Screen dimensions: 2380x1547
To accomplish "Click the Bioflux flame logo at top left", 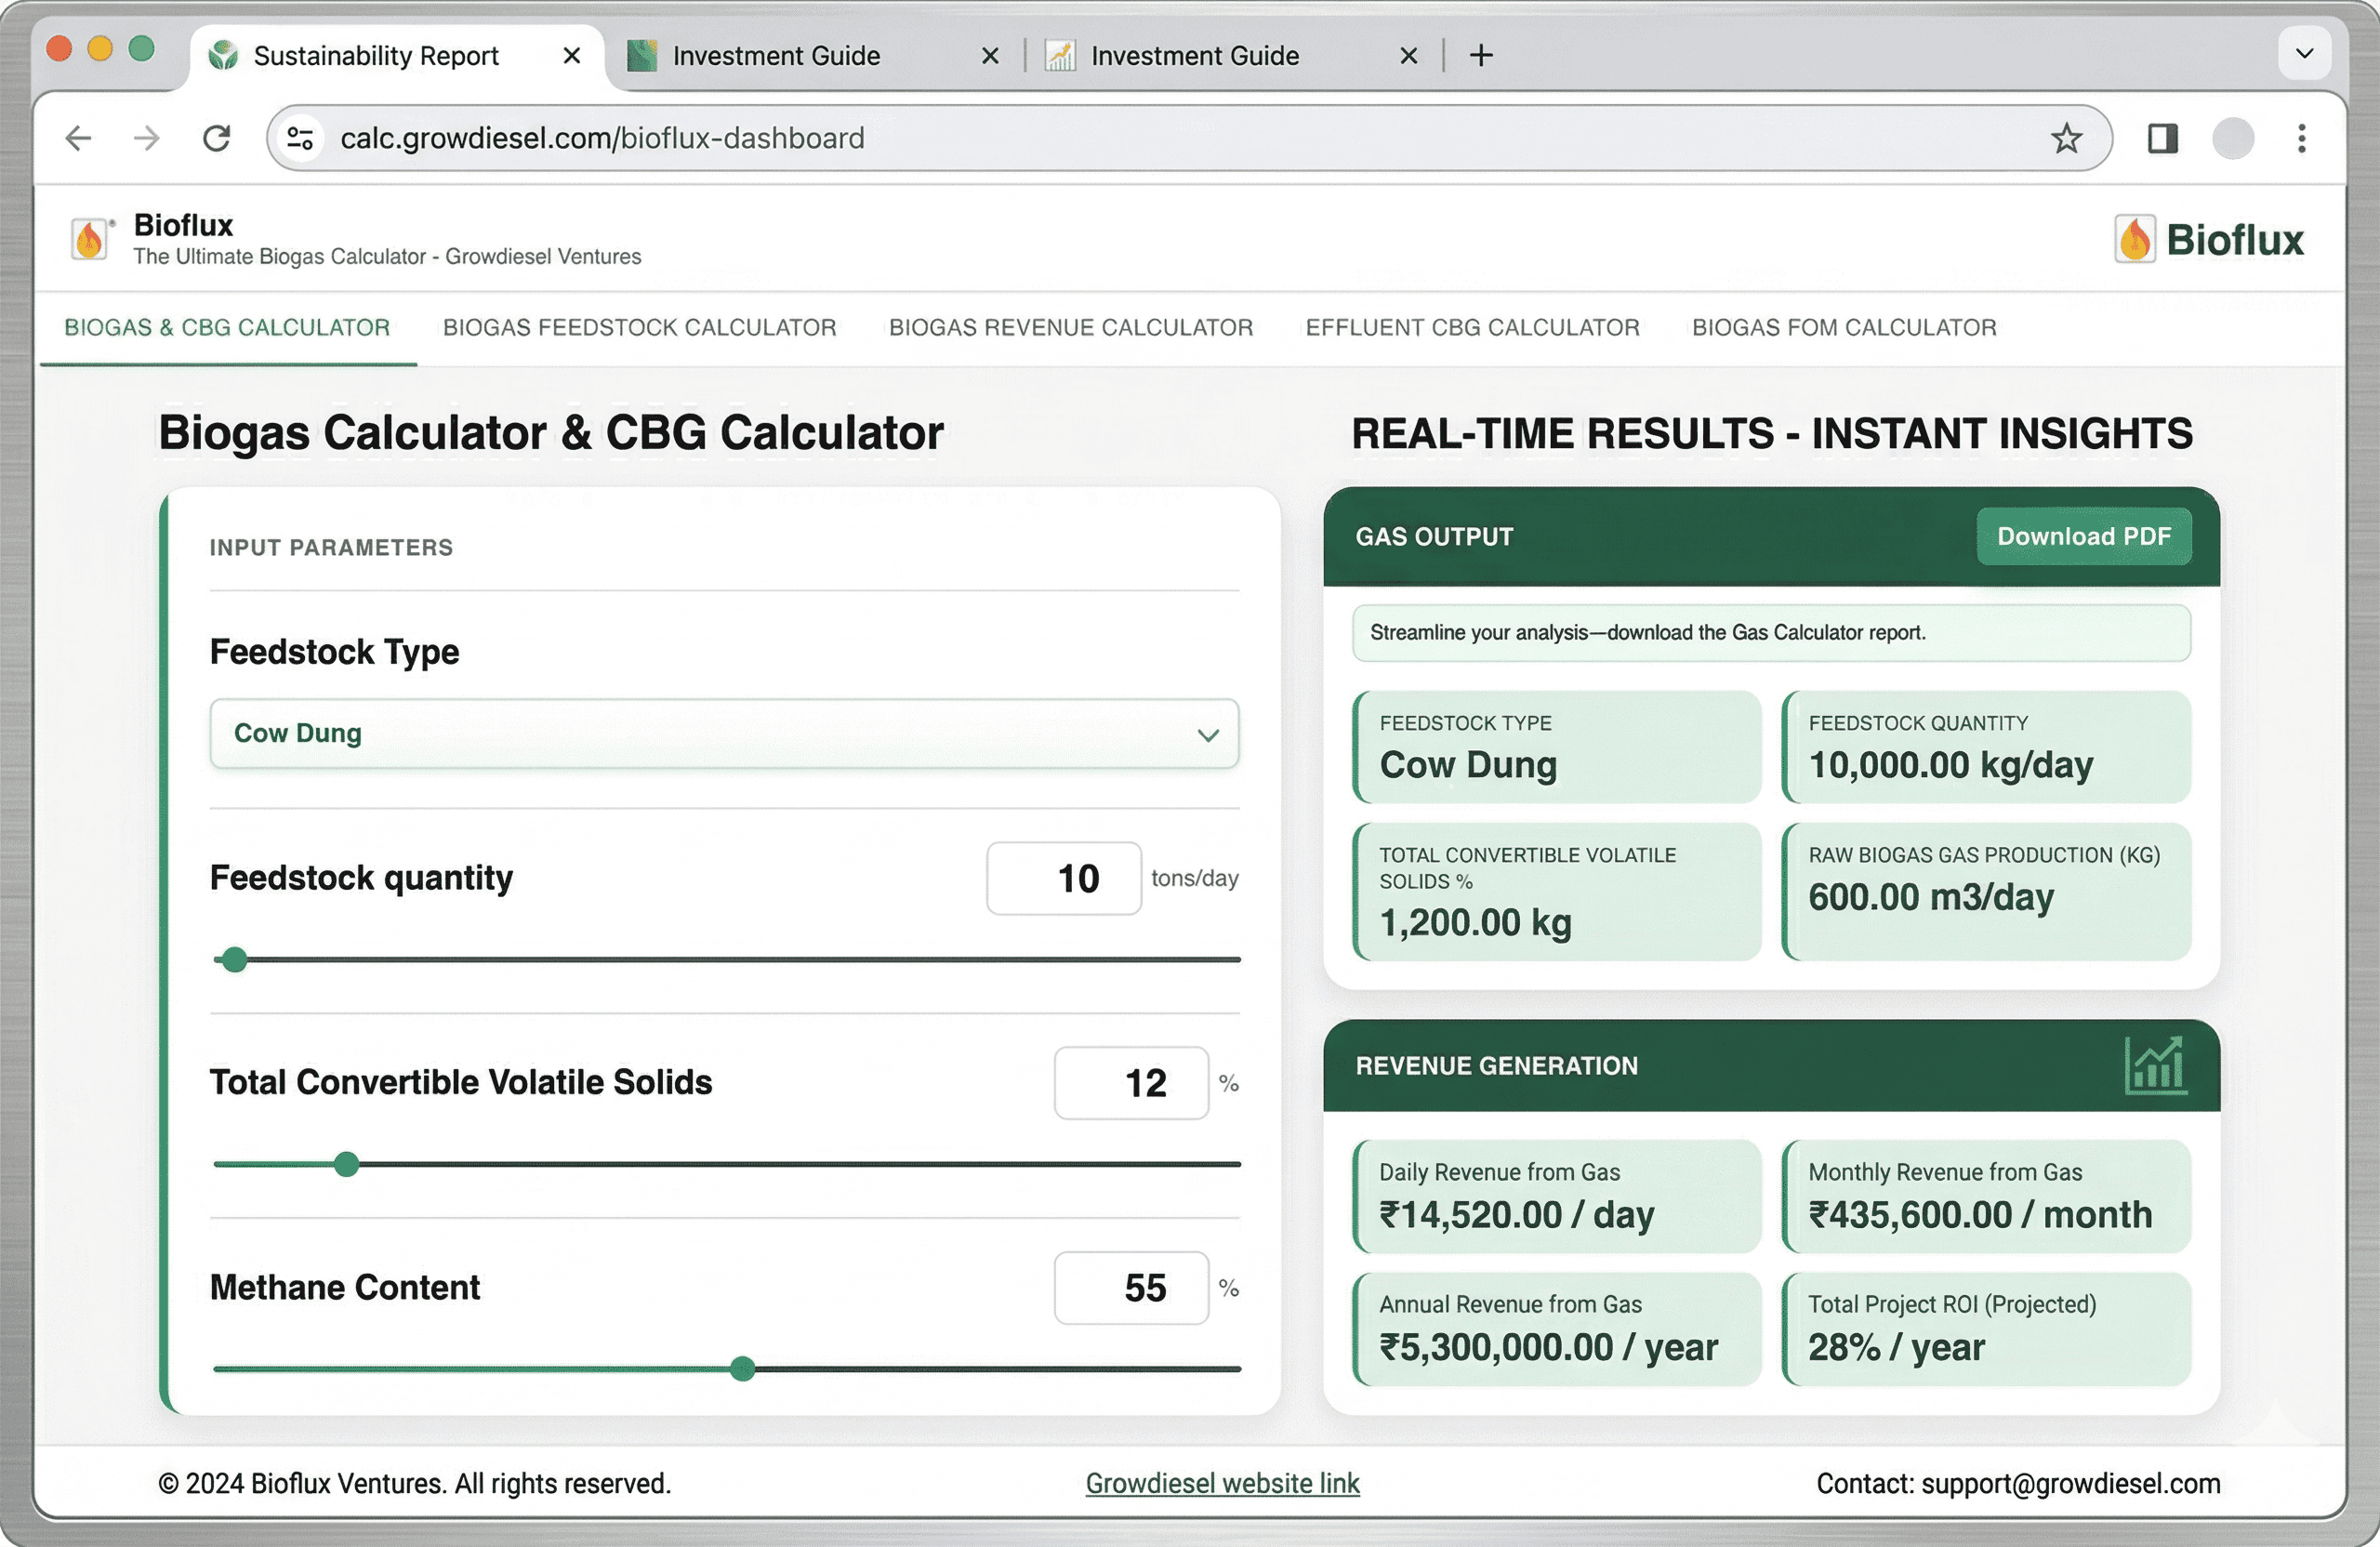I will (89, 240).
